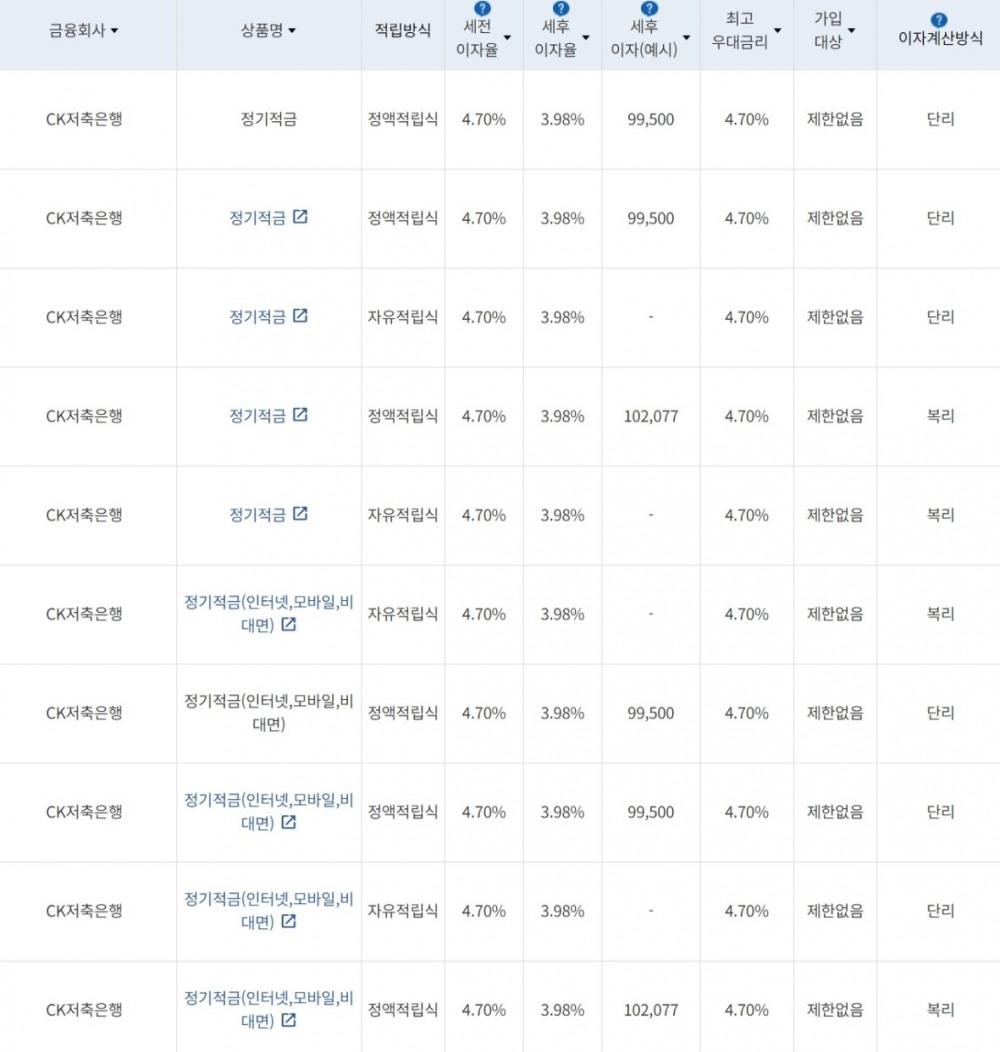Open the sort dropdown on the 금융회사 column
Image resolution: width=1000 pixels, height=1052 pixels.
[x=112, y=30]
